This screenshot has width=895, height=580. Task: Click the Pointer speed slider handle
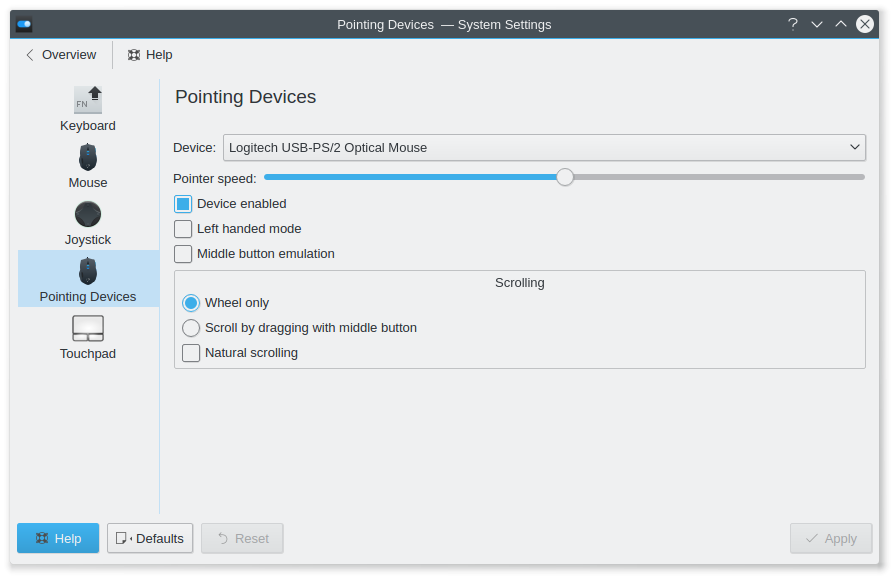point(565,178)
